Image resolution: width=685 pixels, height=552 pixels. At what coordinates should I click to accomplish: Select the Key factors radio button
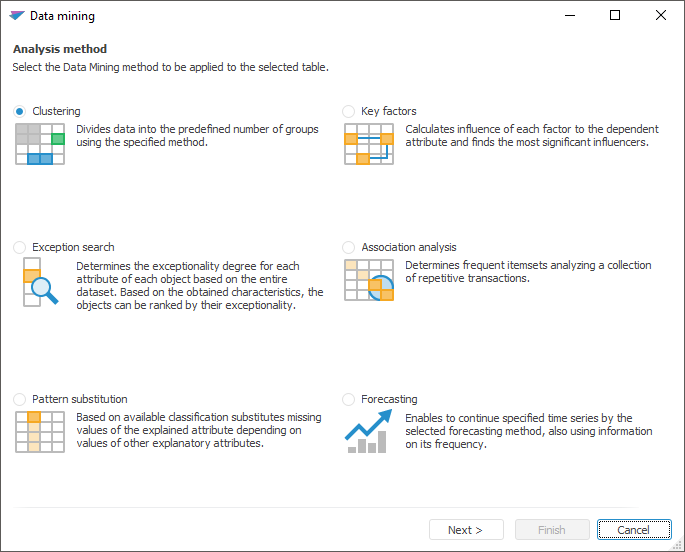point(348,111)
